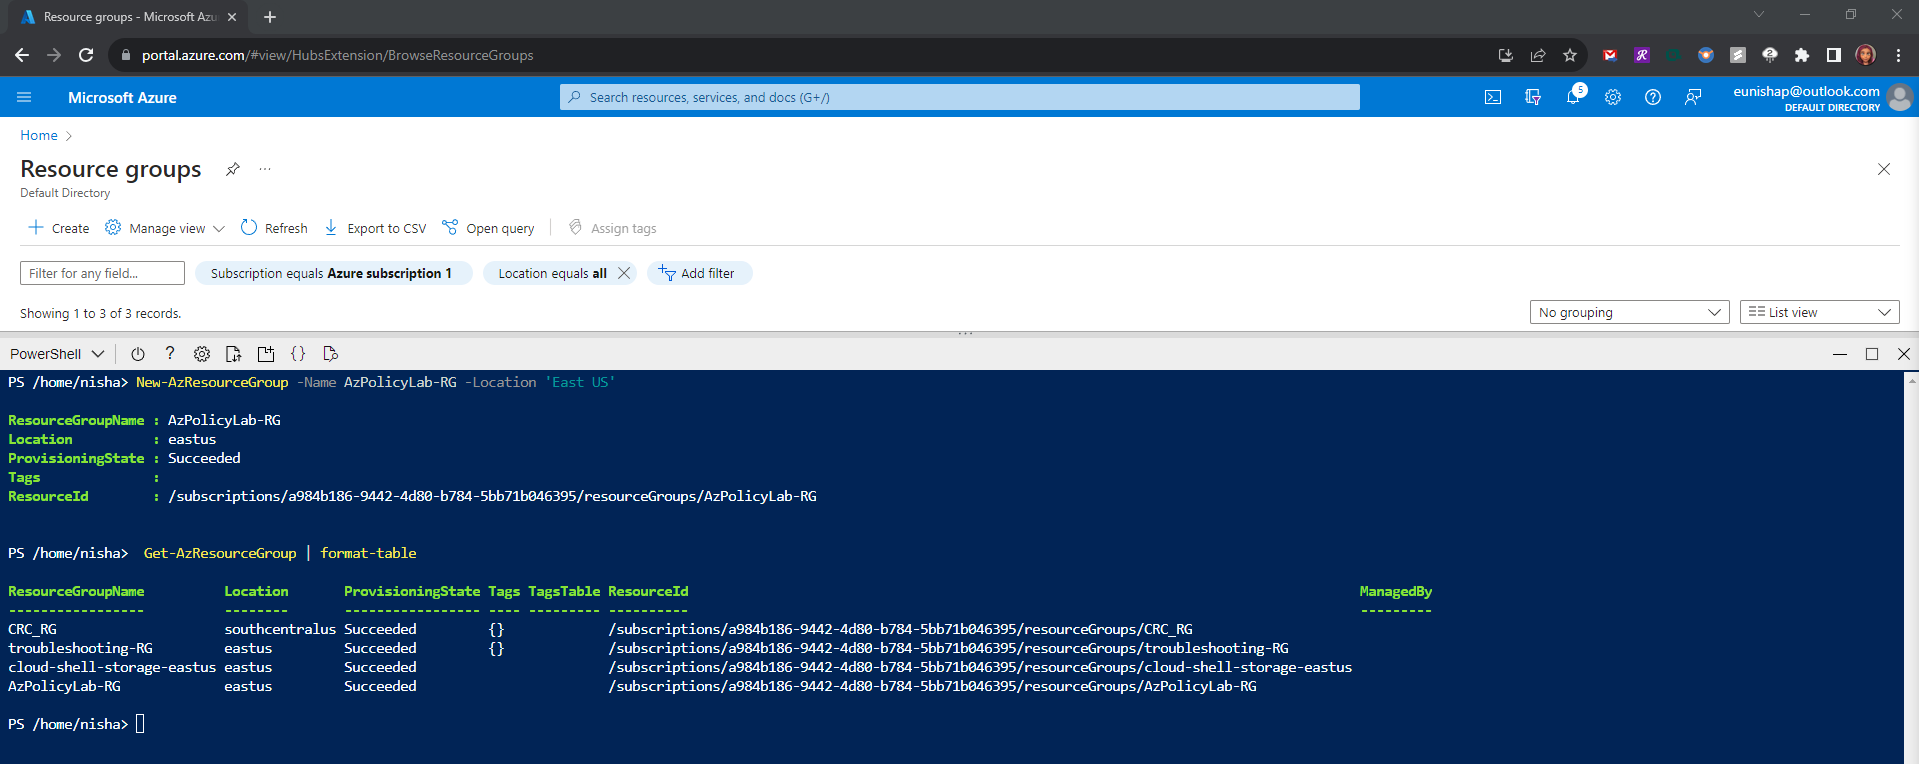Click Export to CSV command

[375, 228]
